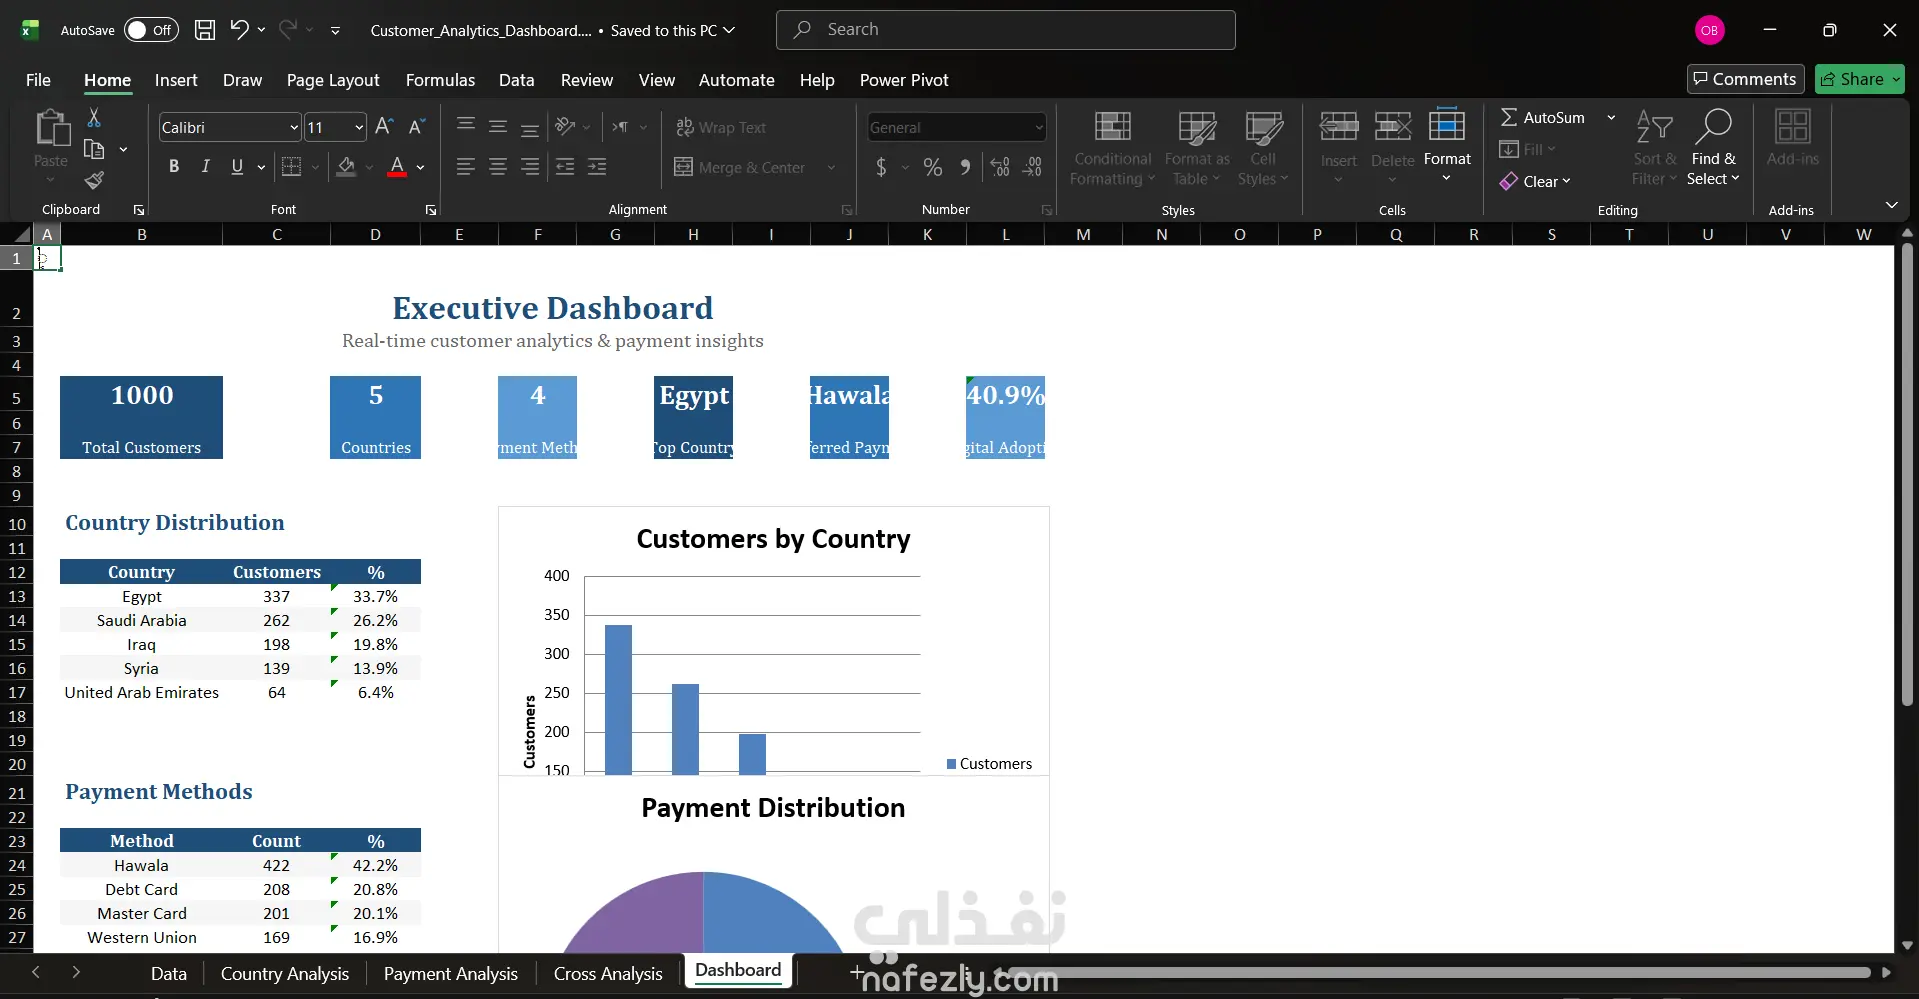Open the Calibri font name dropdown
Screen dimensions: 1919x999
pyautogui.click(x=294, y=128)
